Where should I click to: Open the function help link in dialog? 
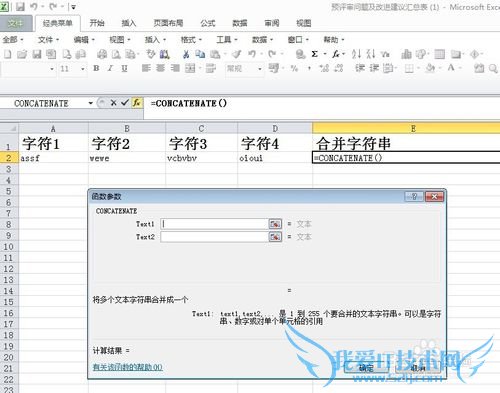pos(127,367)
